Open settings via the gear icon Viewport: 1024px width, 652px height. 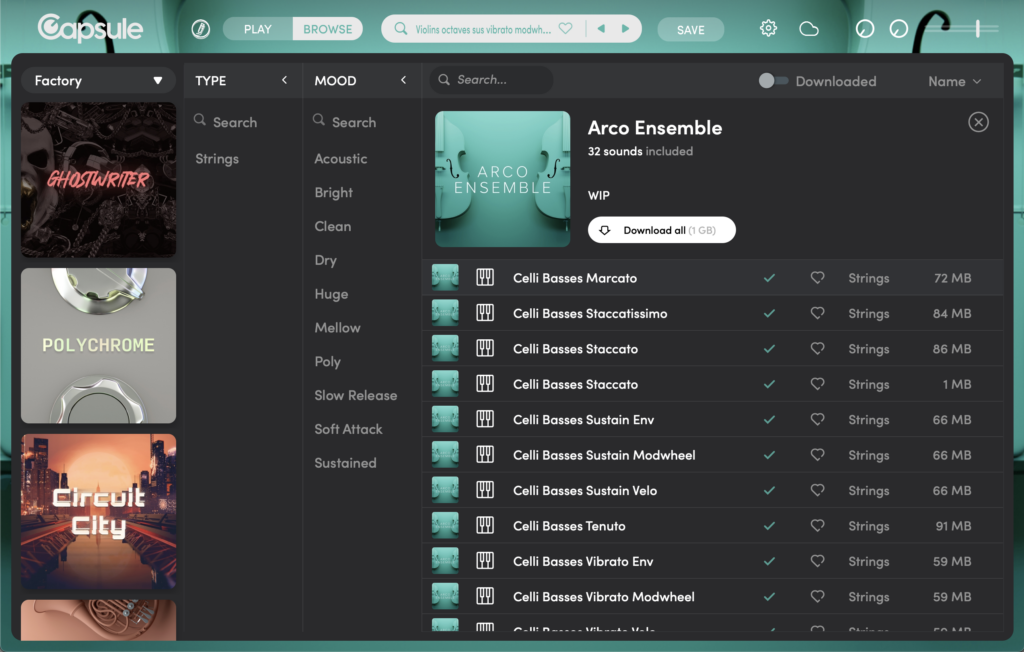[x=768, y=29]
